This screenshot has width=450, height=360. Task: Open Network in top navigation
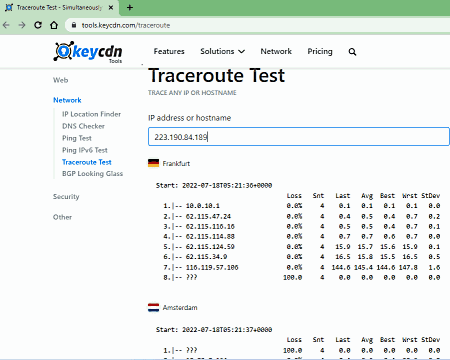(276, 51)
